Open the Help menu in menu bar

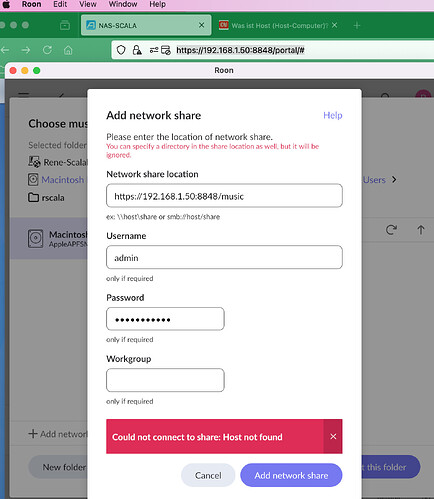tap(157, 4)
